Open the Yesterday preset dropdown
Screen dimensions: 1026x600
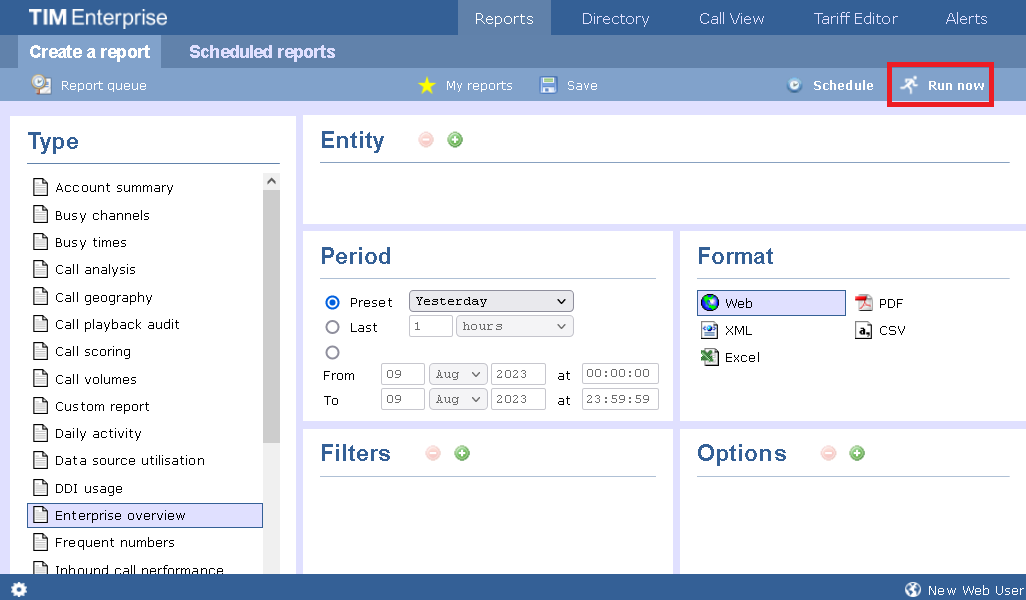(490, 301)
